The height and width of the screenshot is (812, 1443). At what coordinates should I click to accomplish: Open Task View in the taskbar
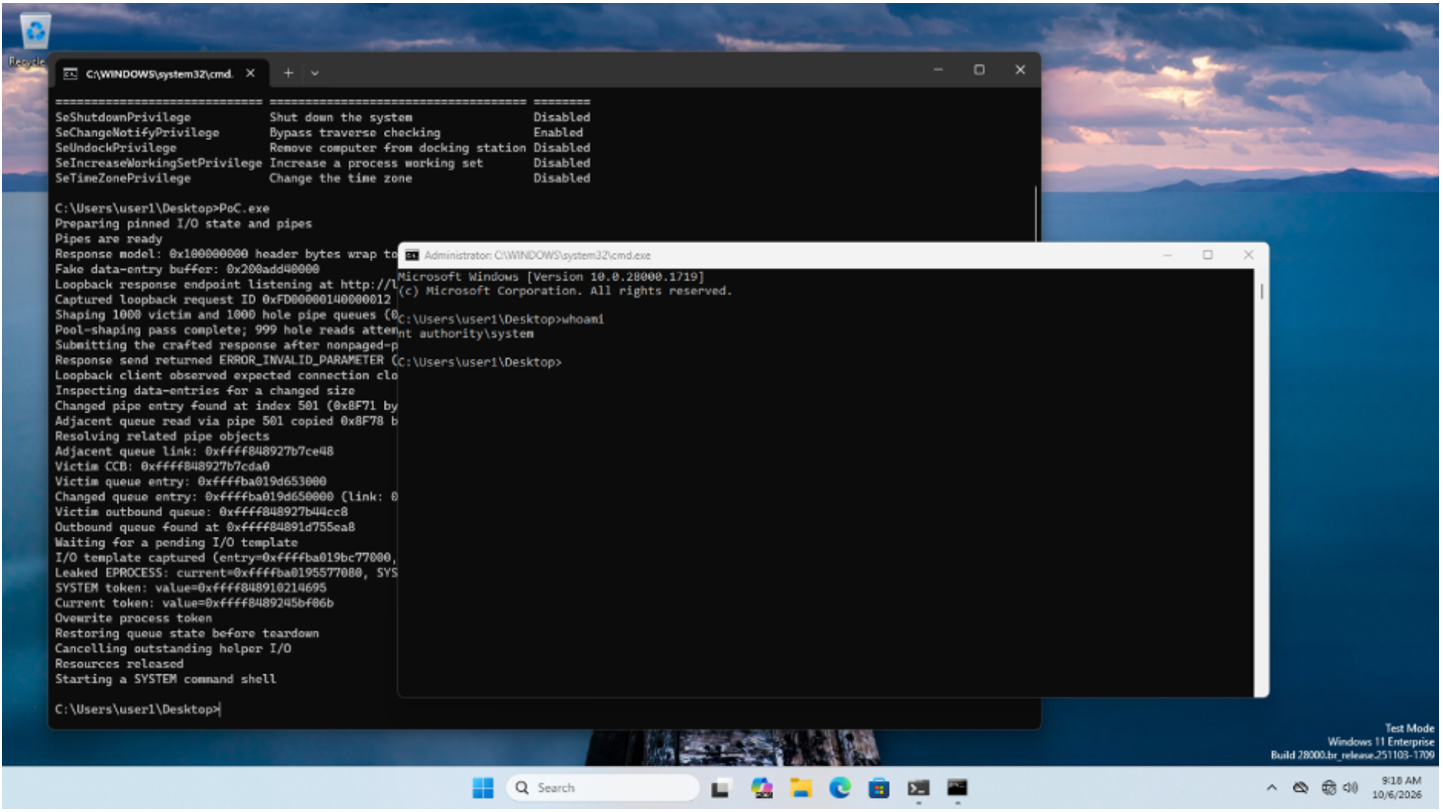(720, 788)
